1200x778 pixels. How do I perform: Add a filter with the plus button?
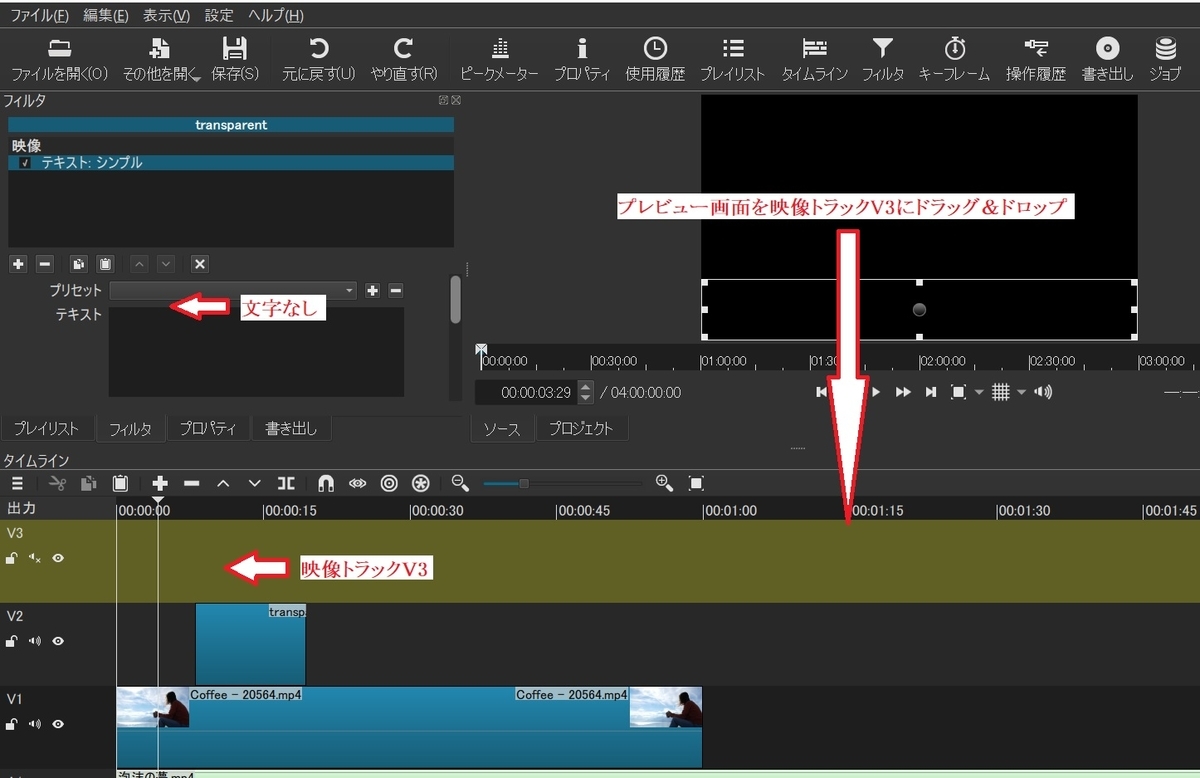(x=18, y=264)
